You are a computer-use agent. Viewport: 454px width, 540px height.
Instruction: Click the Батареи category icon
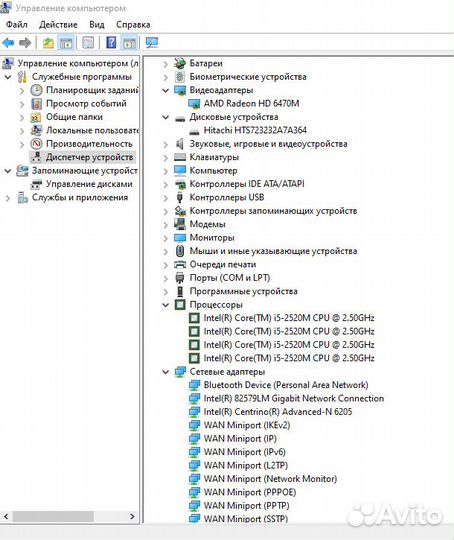point(180,63)
